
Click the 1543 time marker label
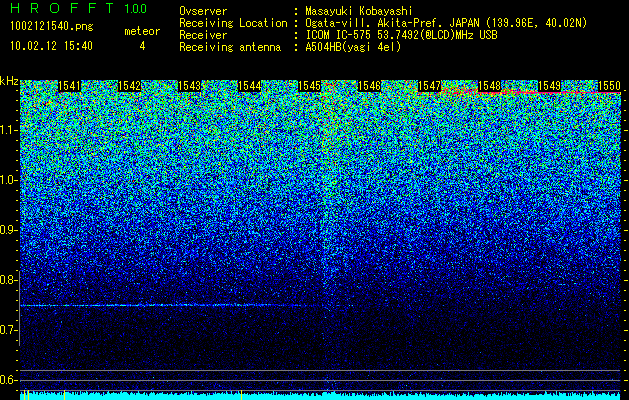189,86
